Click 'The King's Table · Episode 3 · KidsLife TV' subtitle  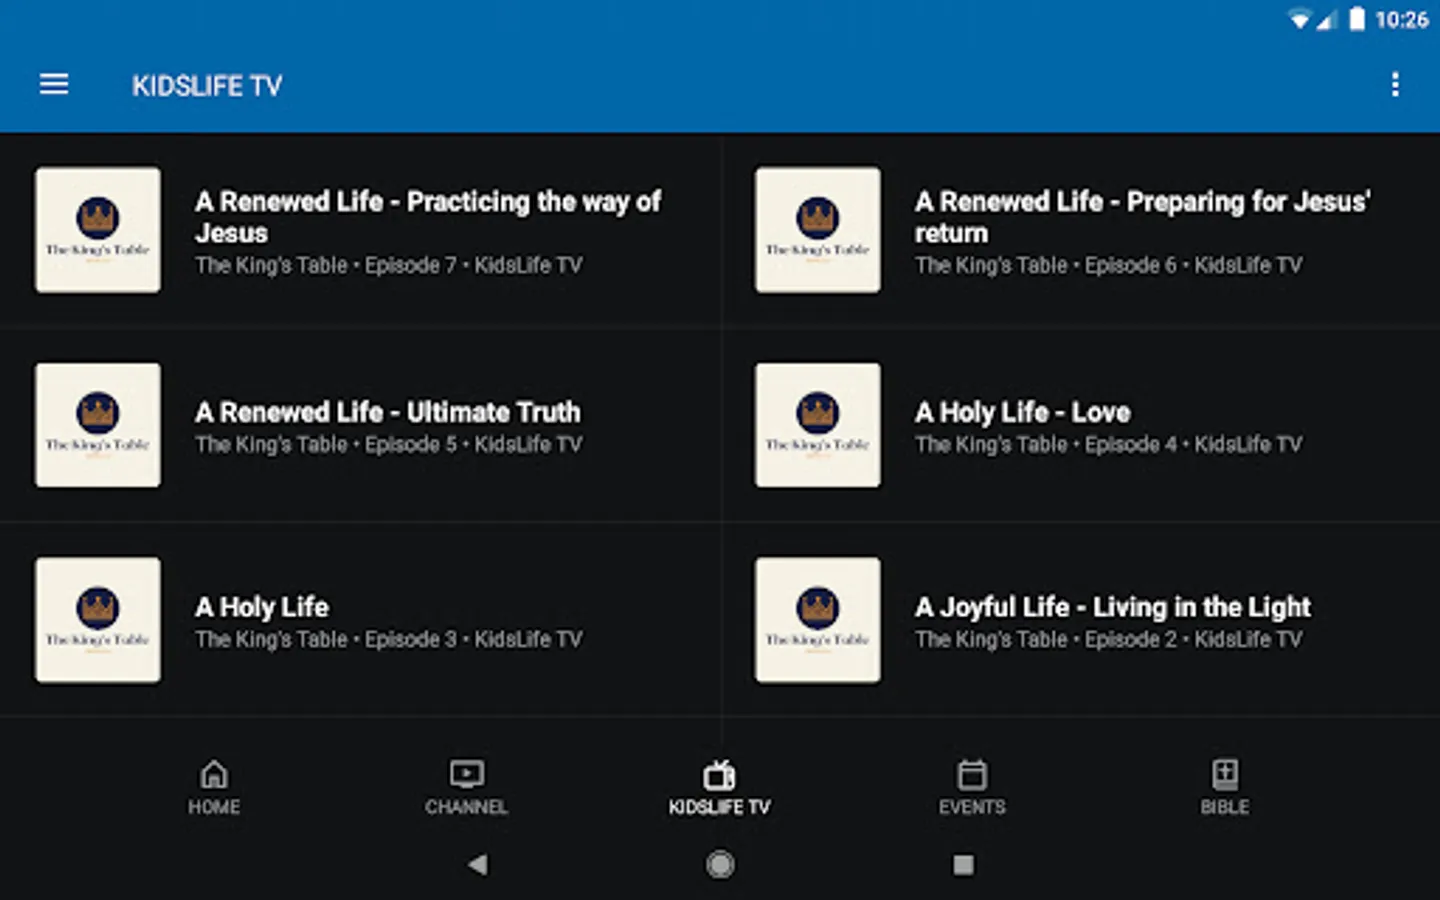click(389, 639)
